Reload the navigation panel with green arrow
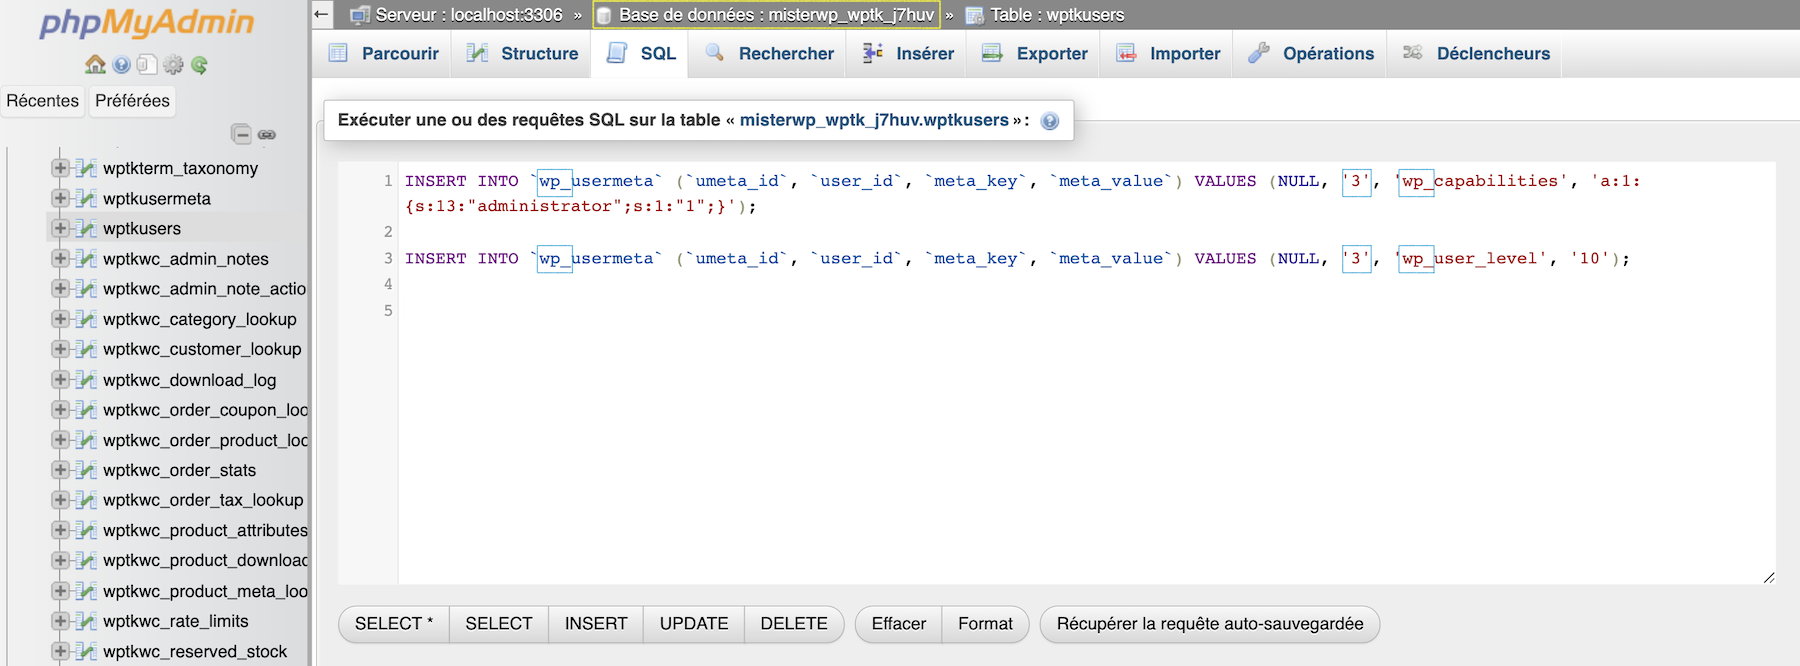The width and height of the screenshot is (1800, 666). (x=199, y=65)
